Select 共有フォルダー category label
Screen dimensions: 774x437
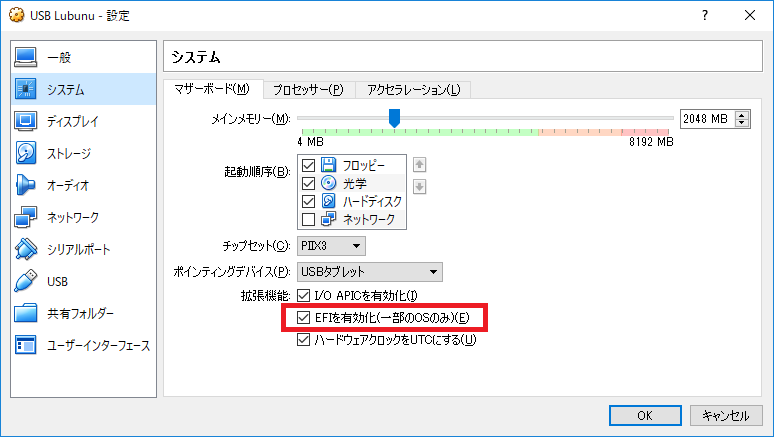coord(80,314)
